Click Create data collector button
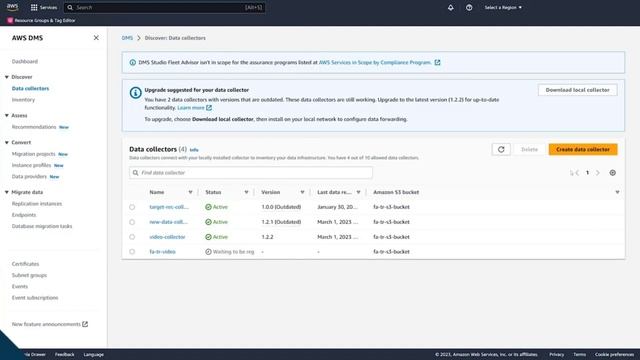This screenshot has width=640, height=360. (583, 149)
